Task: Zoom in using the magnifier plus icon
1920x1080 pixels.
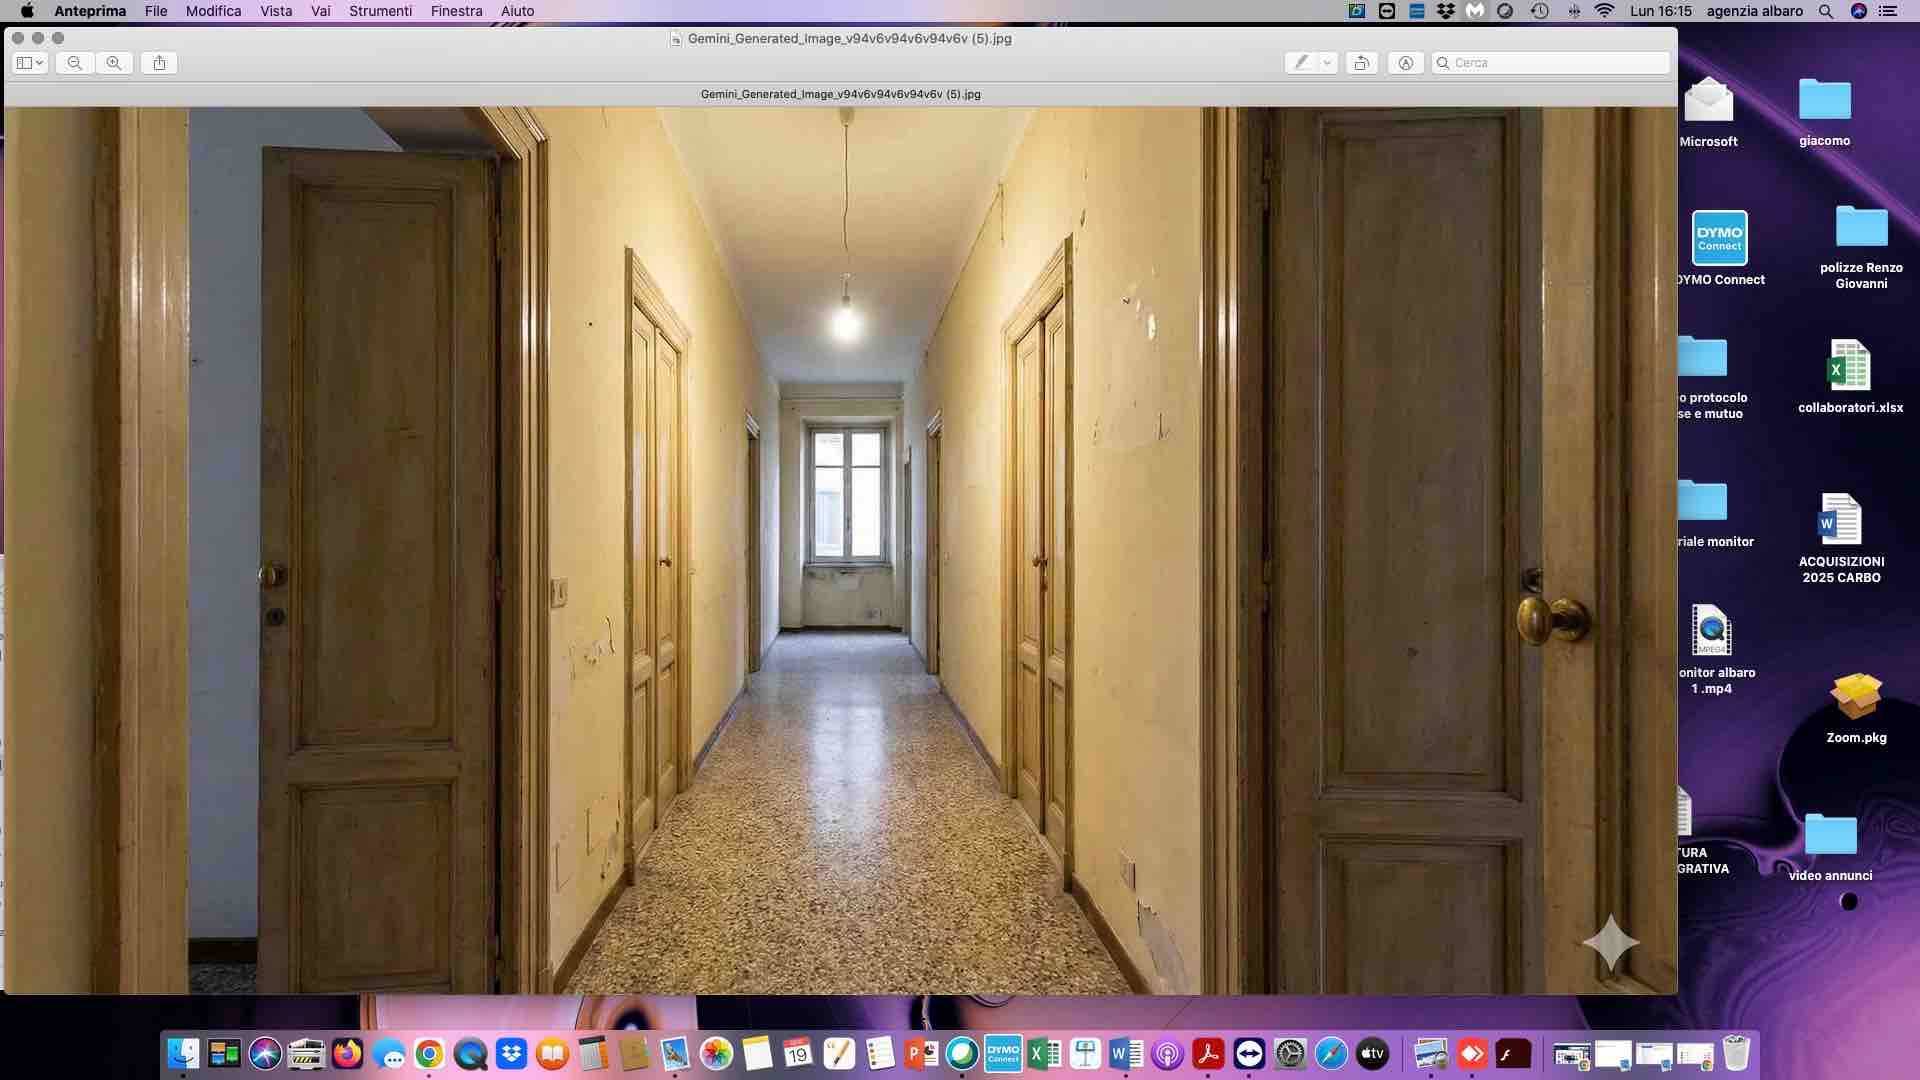Action: [114, 62]
